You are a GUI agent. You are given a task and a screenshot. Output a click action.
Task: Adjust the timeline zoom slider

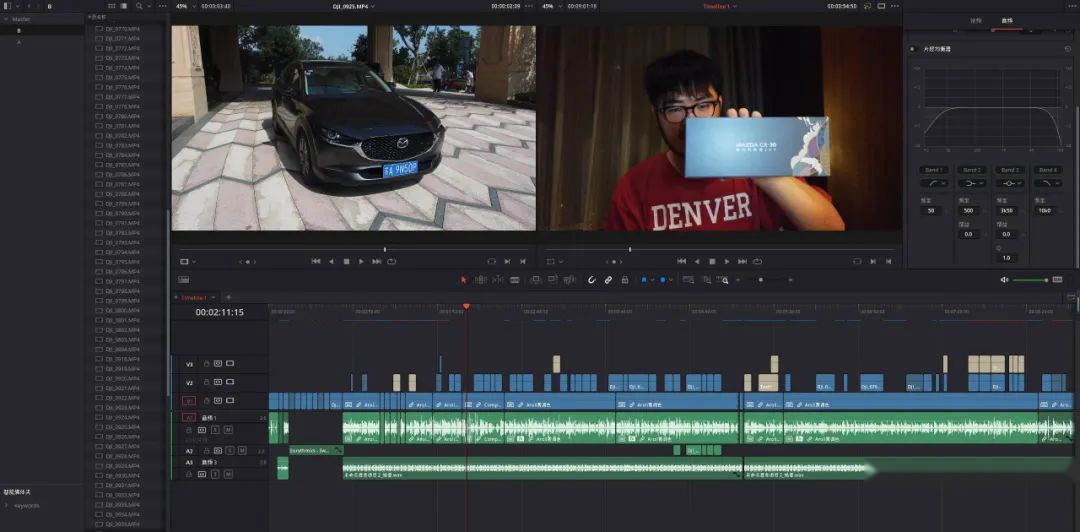pyautogui.click(x=760, y=280)
